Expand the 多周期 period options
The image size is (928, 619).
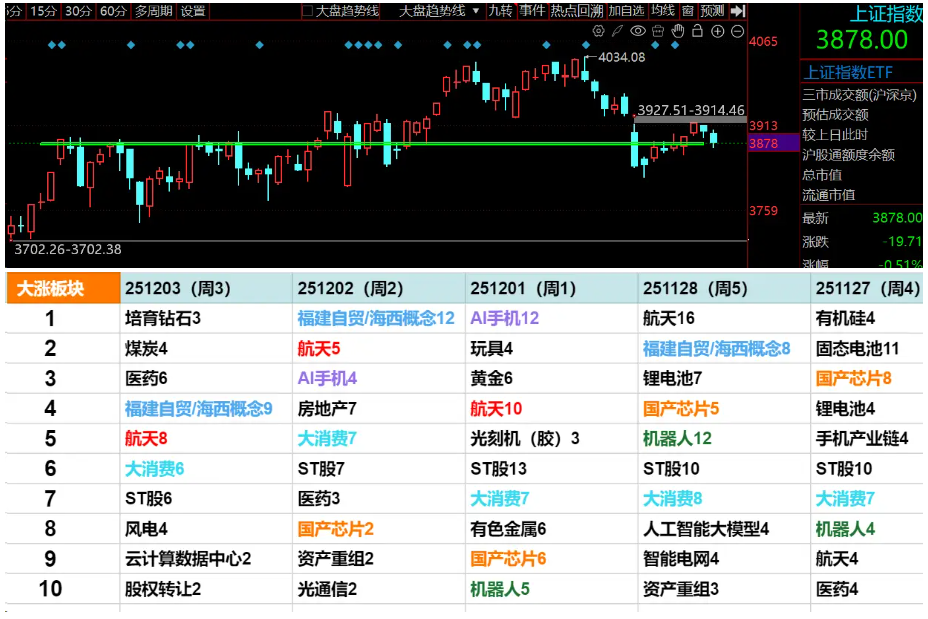(x=153, y=11)
